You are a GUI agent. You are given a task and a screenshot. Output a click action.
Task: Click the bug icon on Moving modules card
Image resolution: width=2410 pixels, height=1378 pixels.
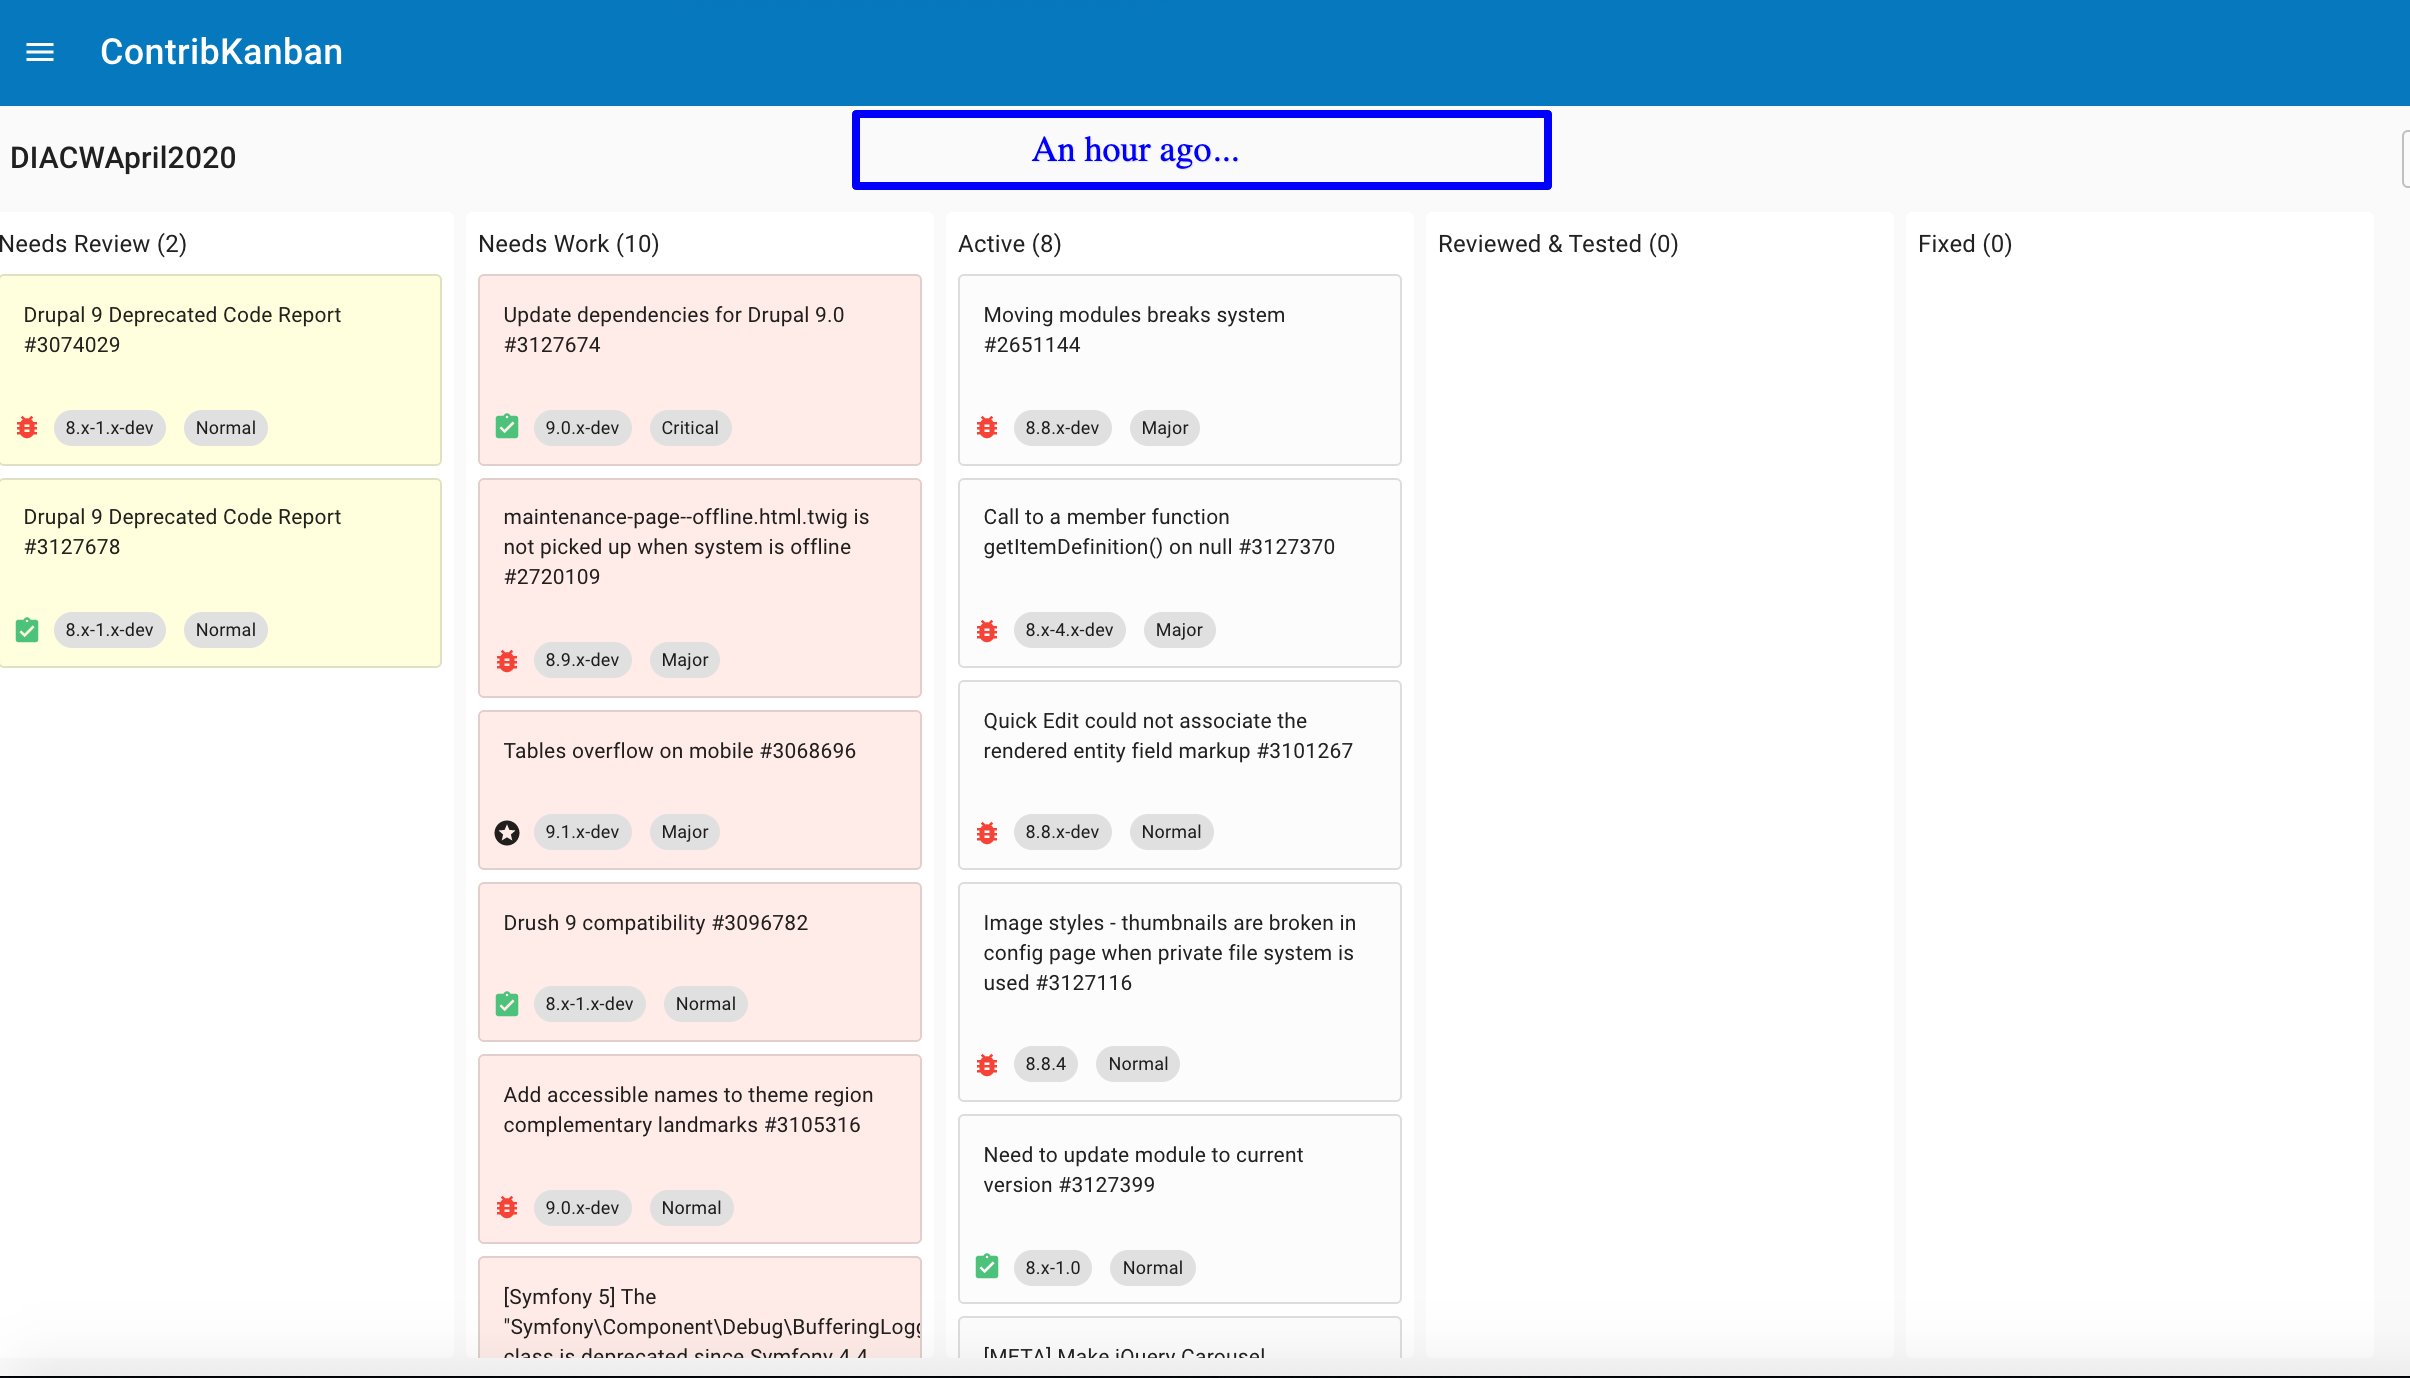987,428
